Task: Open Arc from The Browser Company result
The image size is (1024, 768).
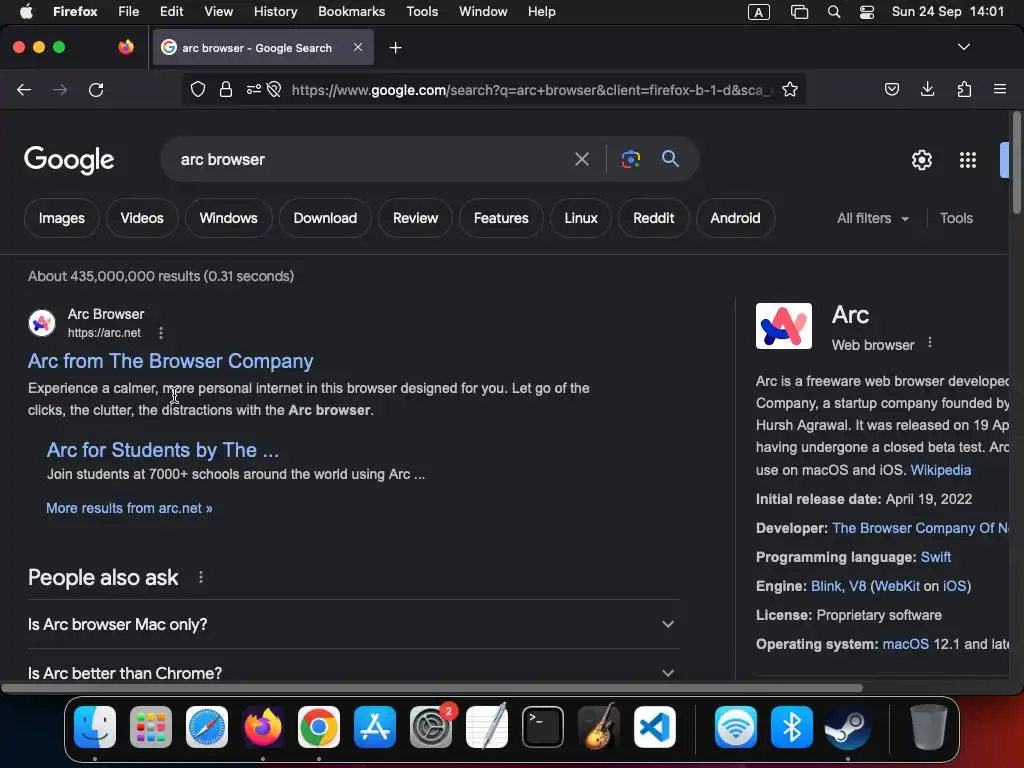Action: [x=170, y=361]
